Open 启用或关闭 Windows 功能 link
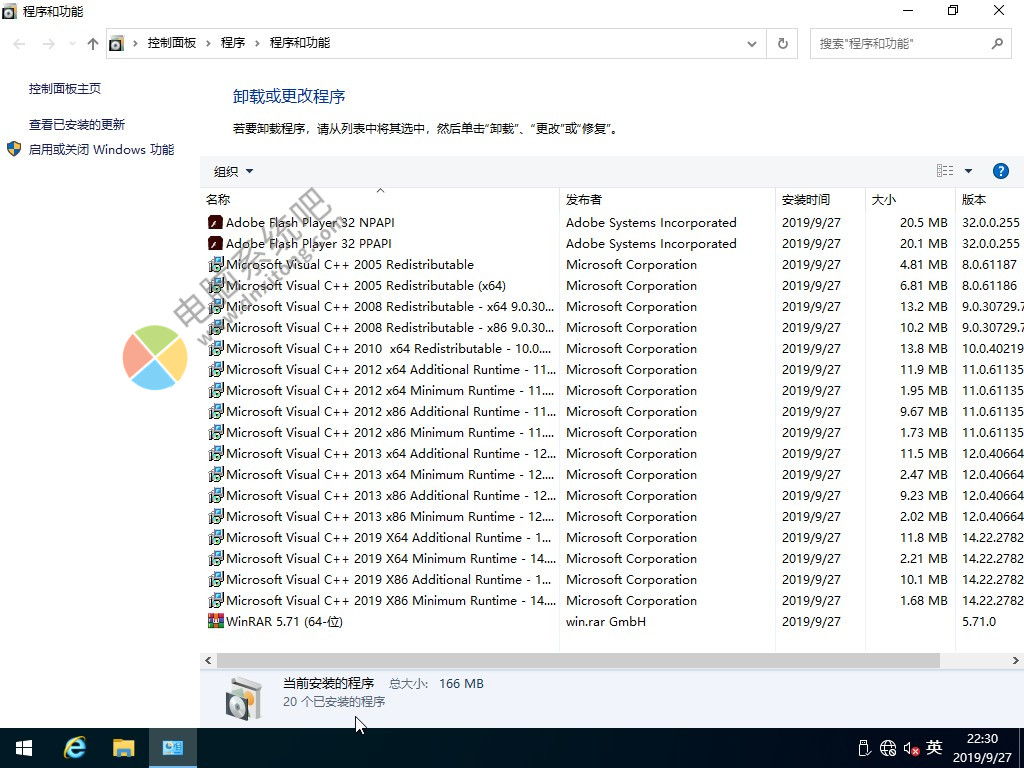 [101, 150]
